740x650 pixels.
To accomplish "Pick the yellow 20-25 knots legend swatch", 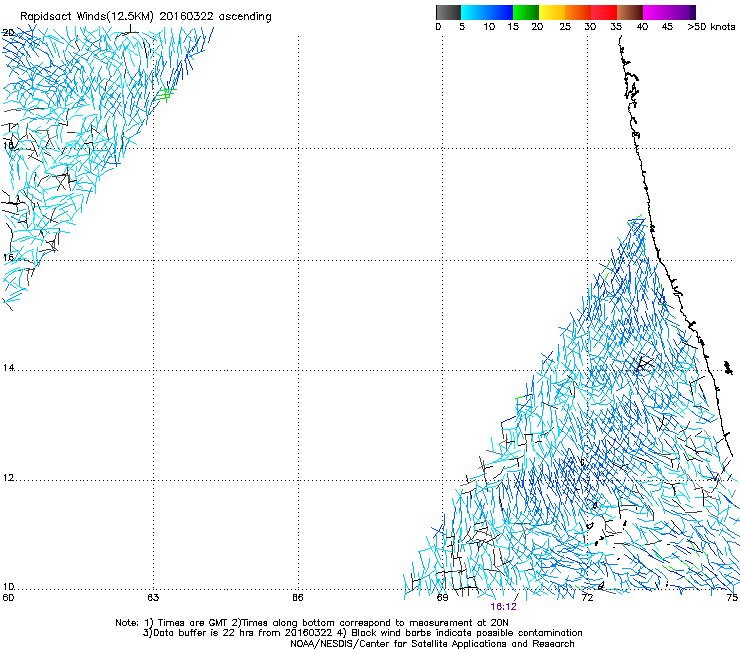I will 552,12.
